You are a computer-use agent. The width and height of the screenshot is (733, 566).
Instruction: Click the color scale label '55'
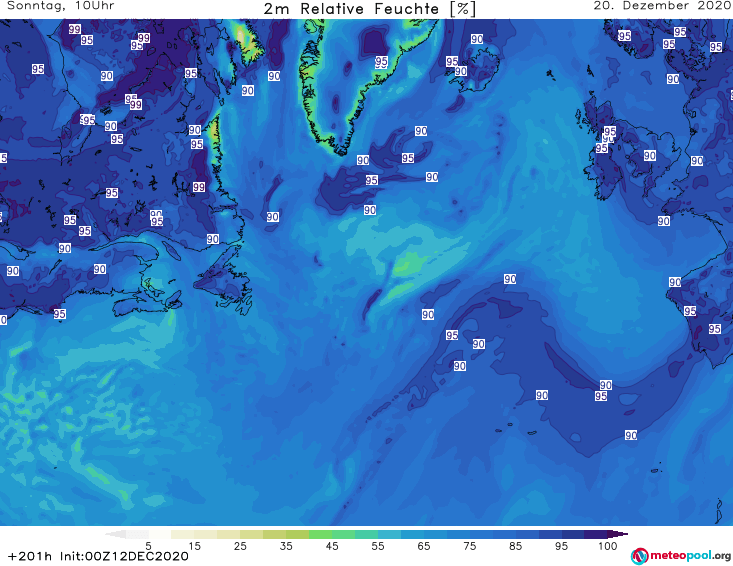tap(377, 546)
